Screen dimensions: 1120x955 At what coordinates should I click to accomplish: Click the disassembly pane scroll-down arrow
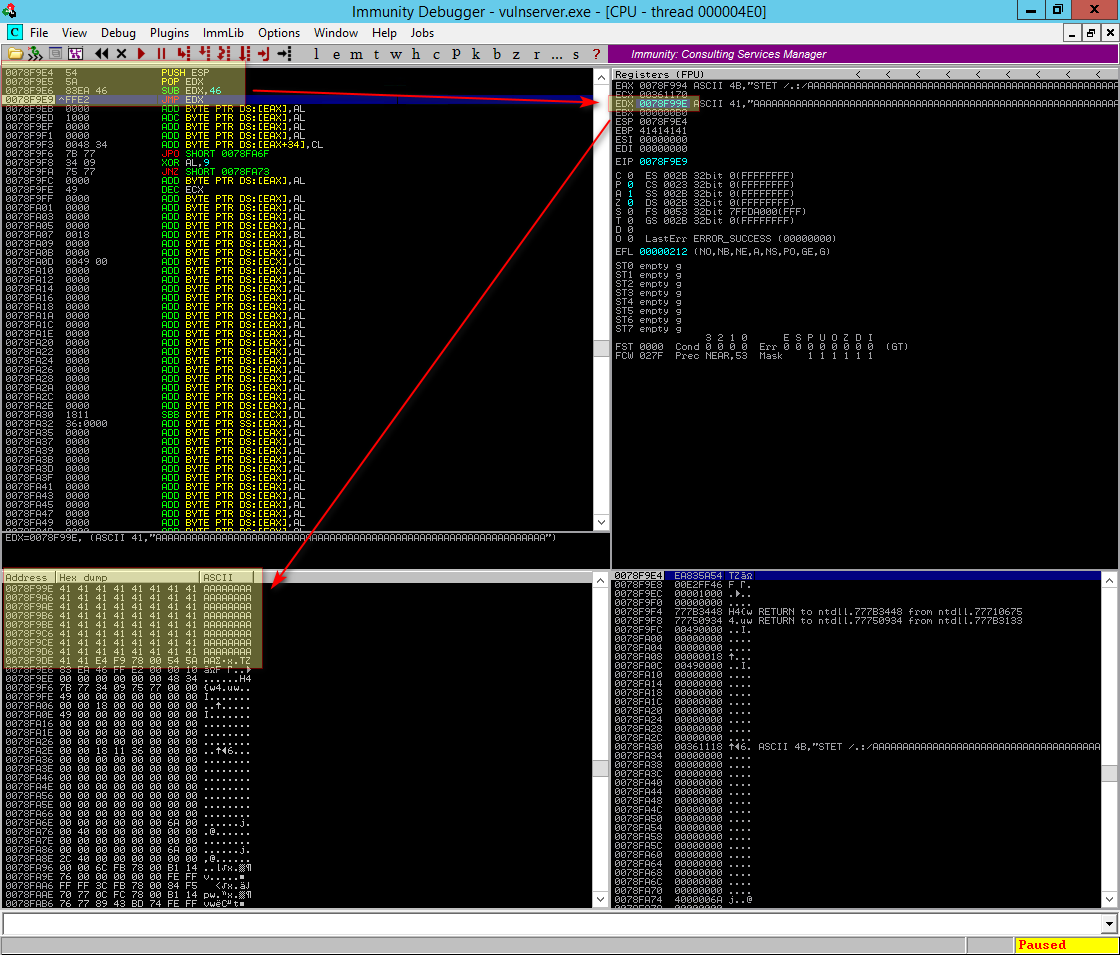[601, 522]
